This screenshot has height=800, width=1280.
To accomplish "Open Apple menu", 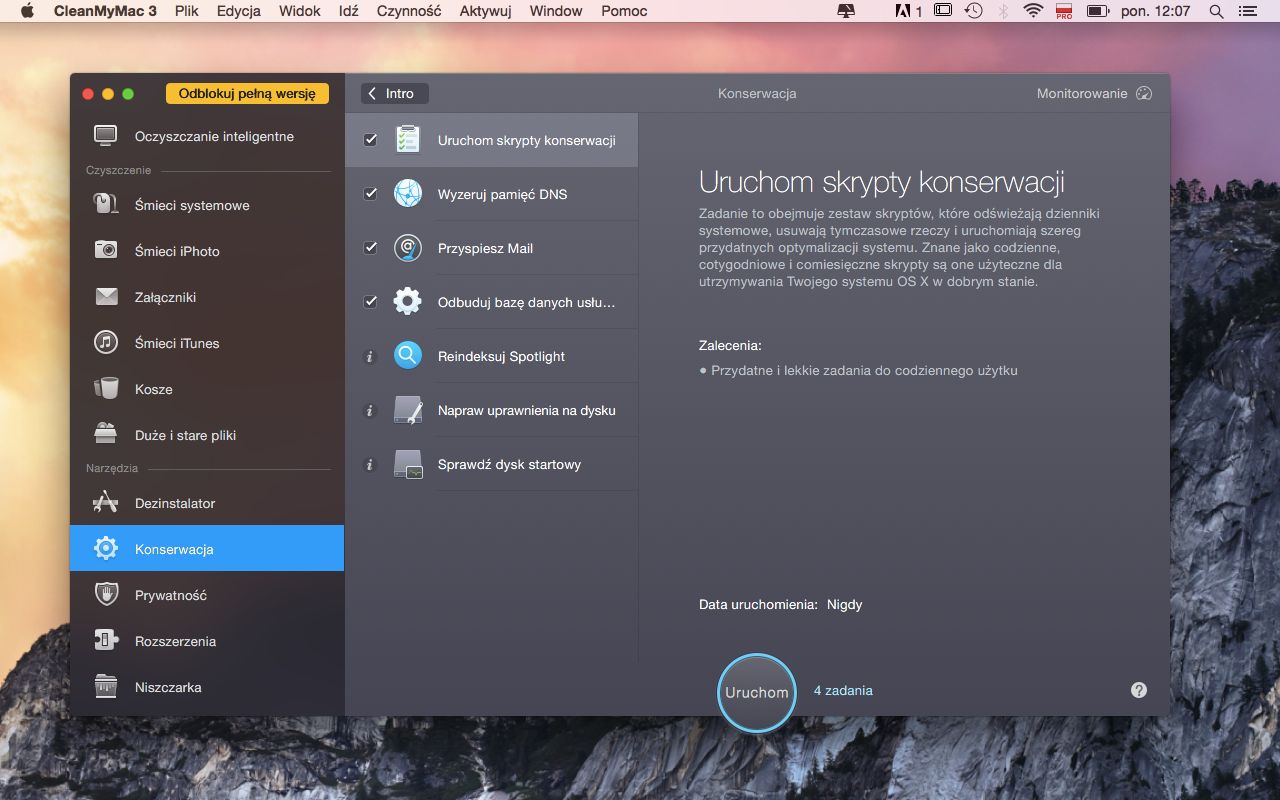I will click(27, 11).
